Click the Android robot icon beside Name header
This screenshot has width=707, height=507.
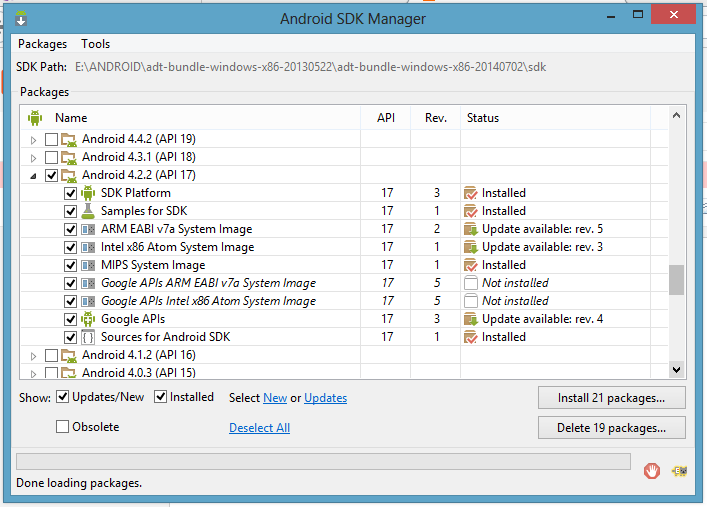(x=35, y=118)
